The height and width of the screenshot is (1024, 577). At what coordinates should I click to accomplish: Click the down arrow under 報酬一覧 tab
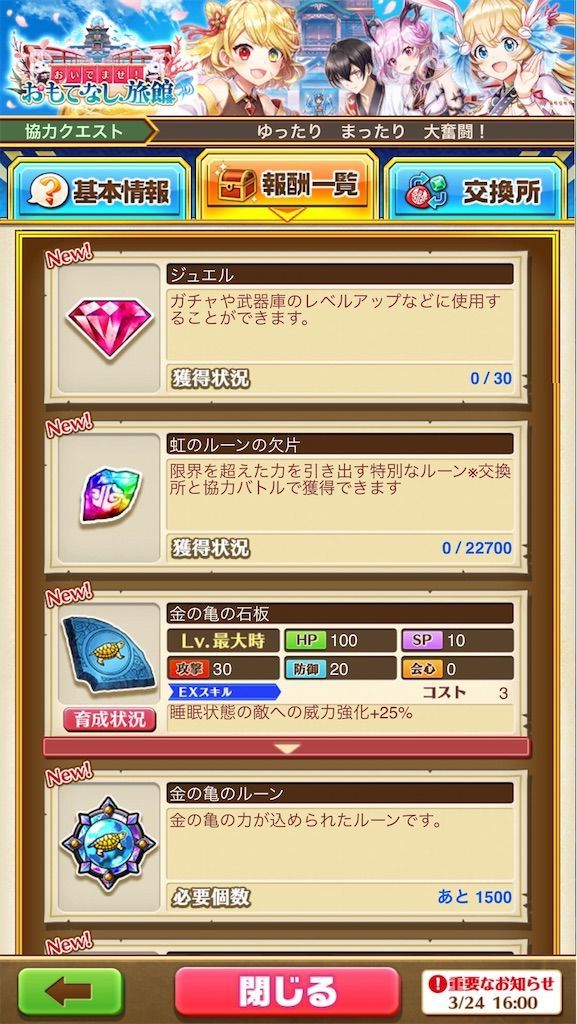tap(287, 214)
